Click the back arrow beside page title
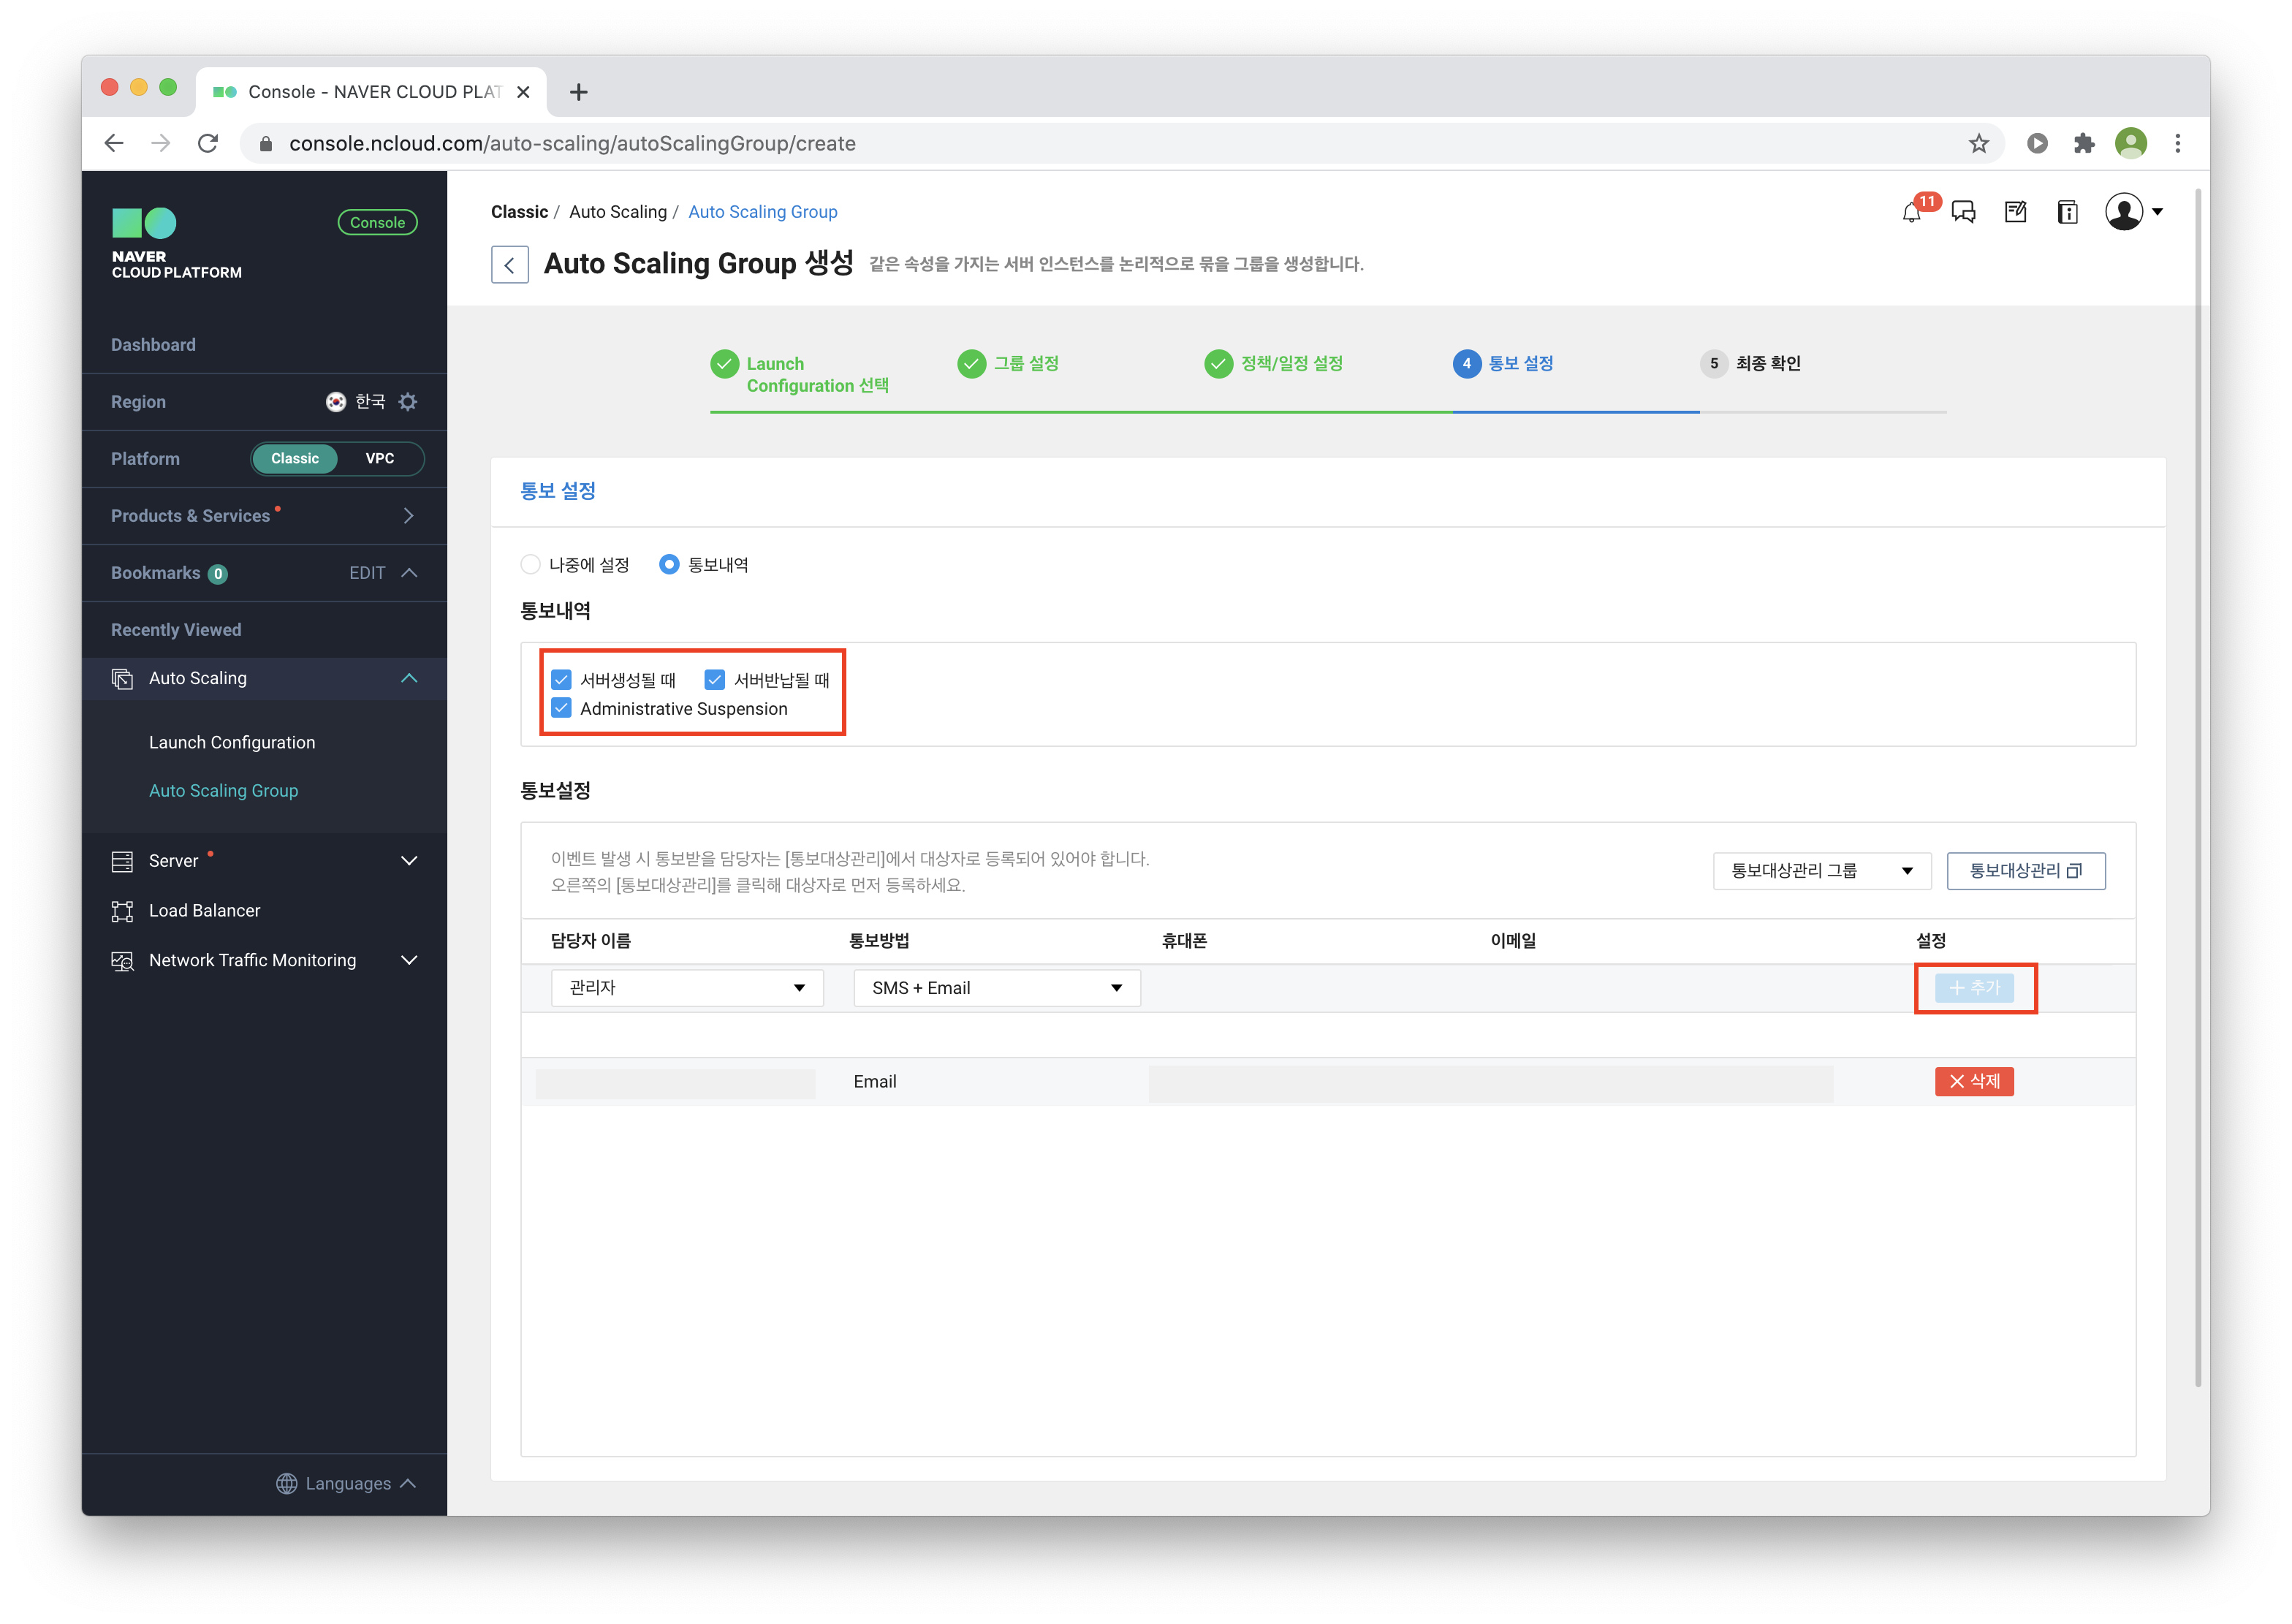The height and width of the screenshot is (1624, 2292). click(510, 265)
